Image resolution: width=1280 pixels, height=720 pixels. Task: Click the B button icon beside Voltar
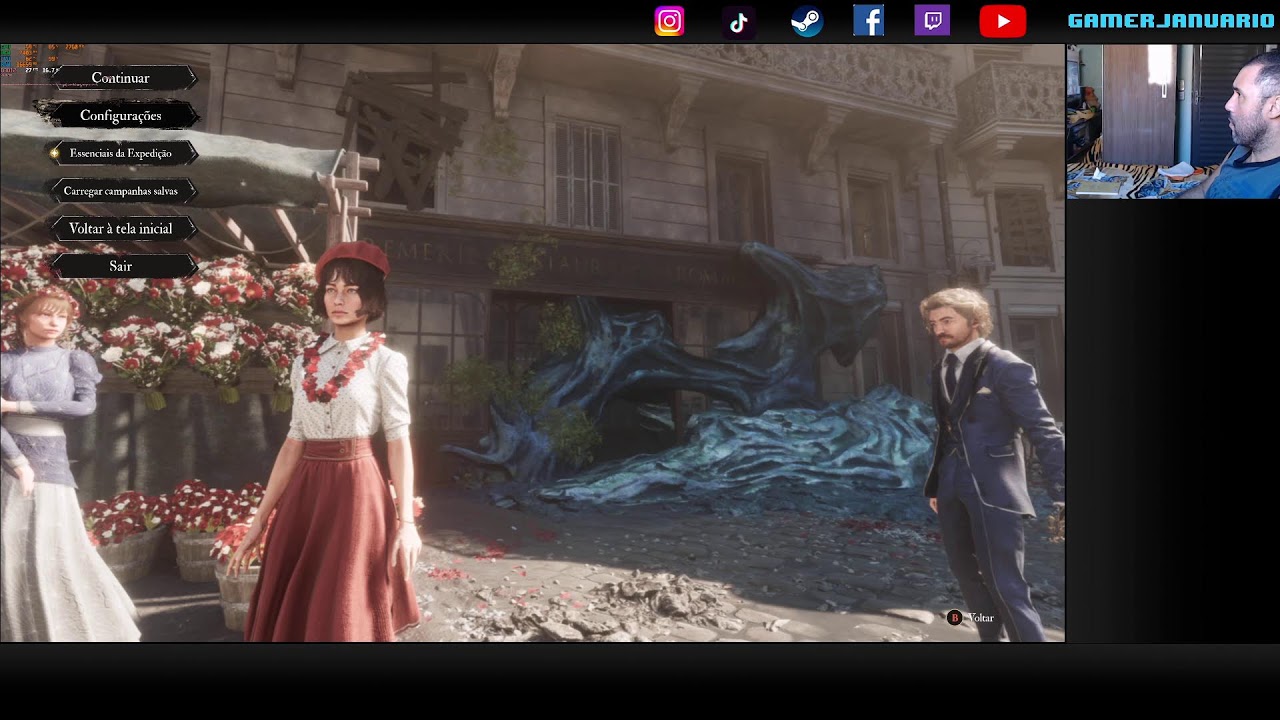954,618
